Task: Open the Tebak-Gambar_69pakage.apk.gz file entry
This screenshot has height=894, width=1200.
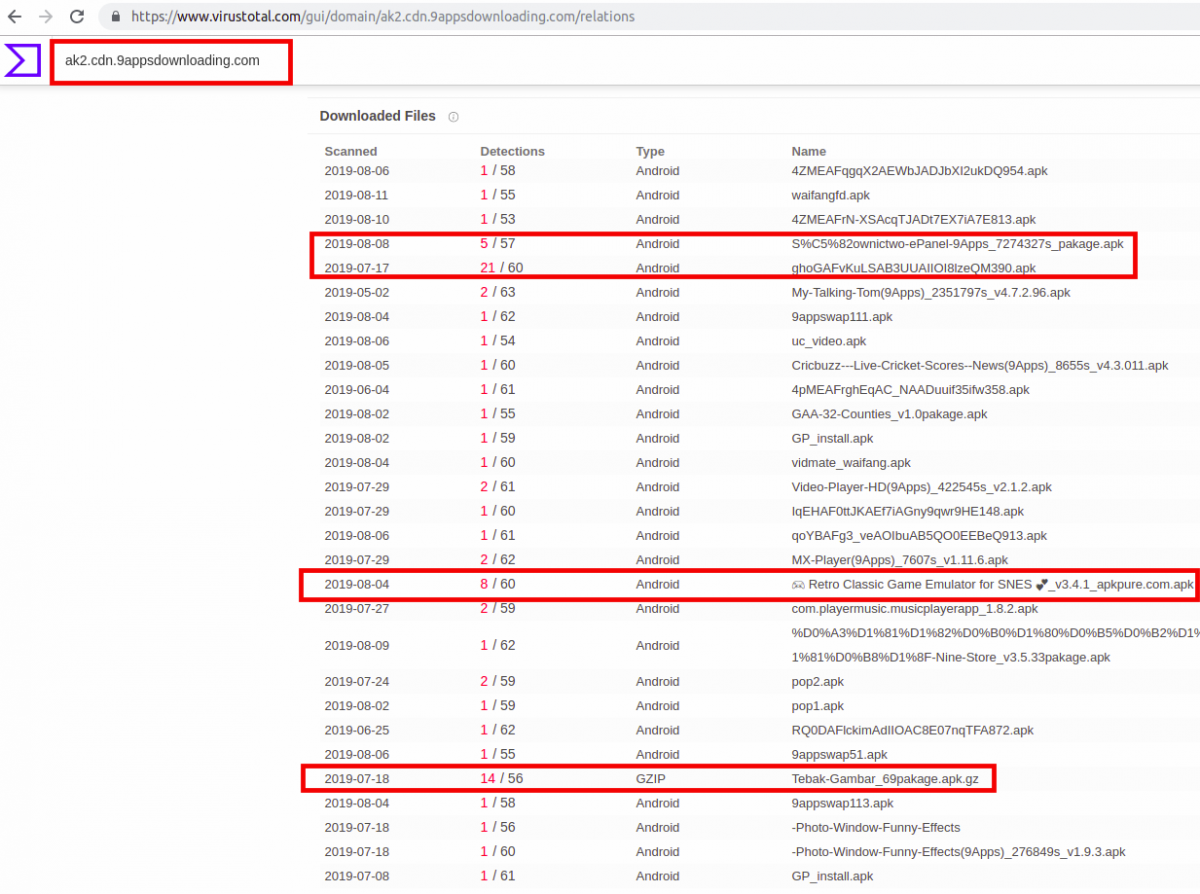Action: pos(885,778)
